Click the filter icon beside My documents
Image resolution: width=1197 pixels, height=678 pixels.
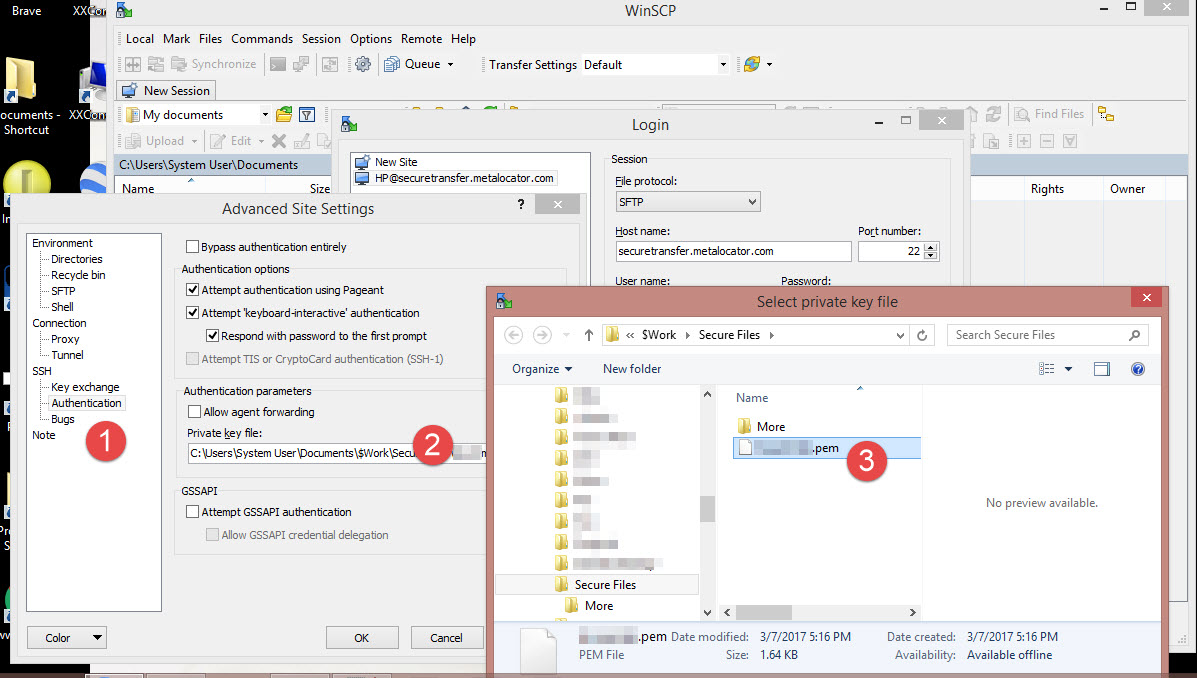(x=307, y=115)
